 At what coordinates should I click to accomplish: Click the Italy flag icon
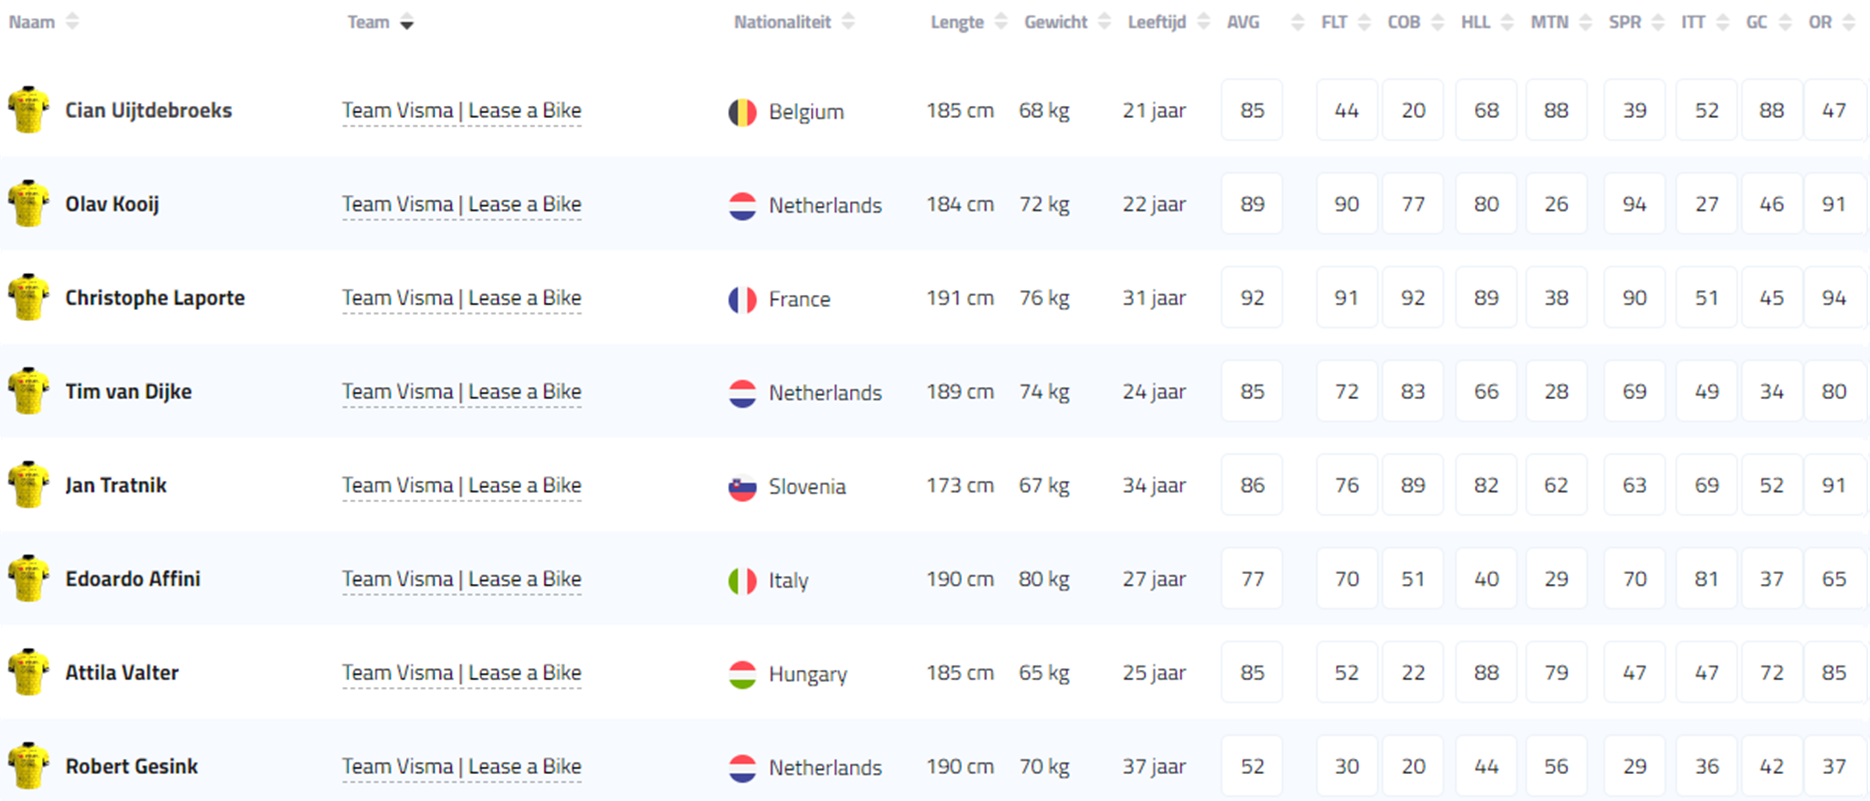click(x=742, y=580)
